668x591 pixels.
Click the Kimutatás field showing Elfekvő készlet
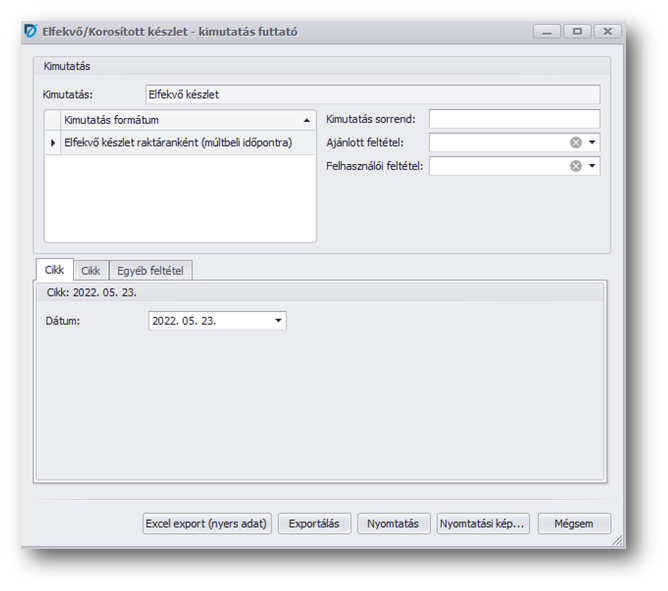(371, 95)
